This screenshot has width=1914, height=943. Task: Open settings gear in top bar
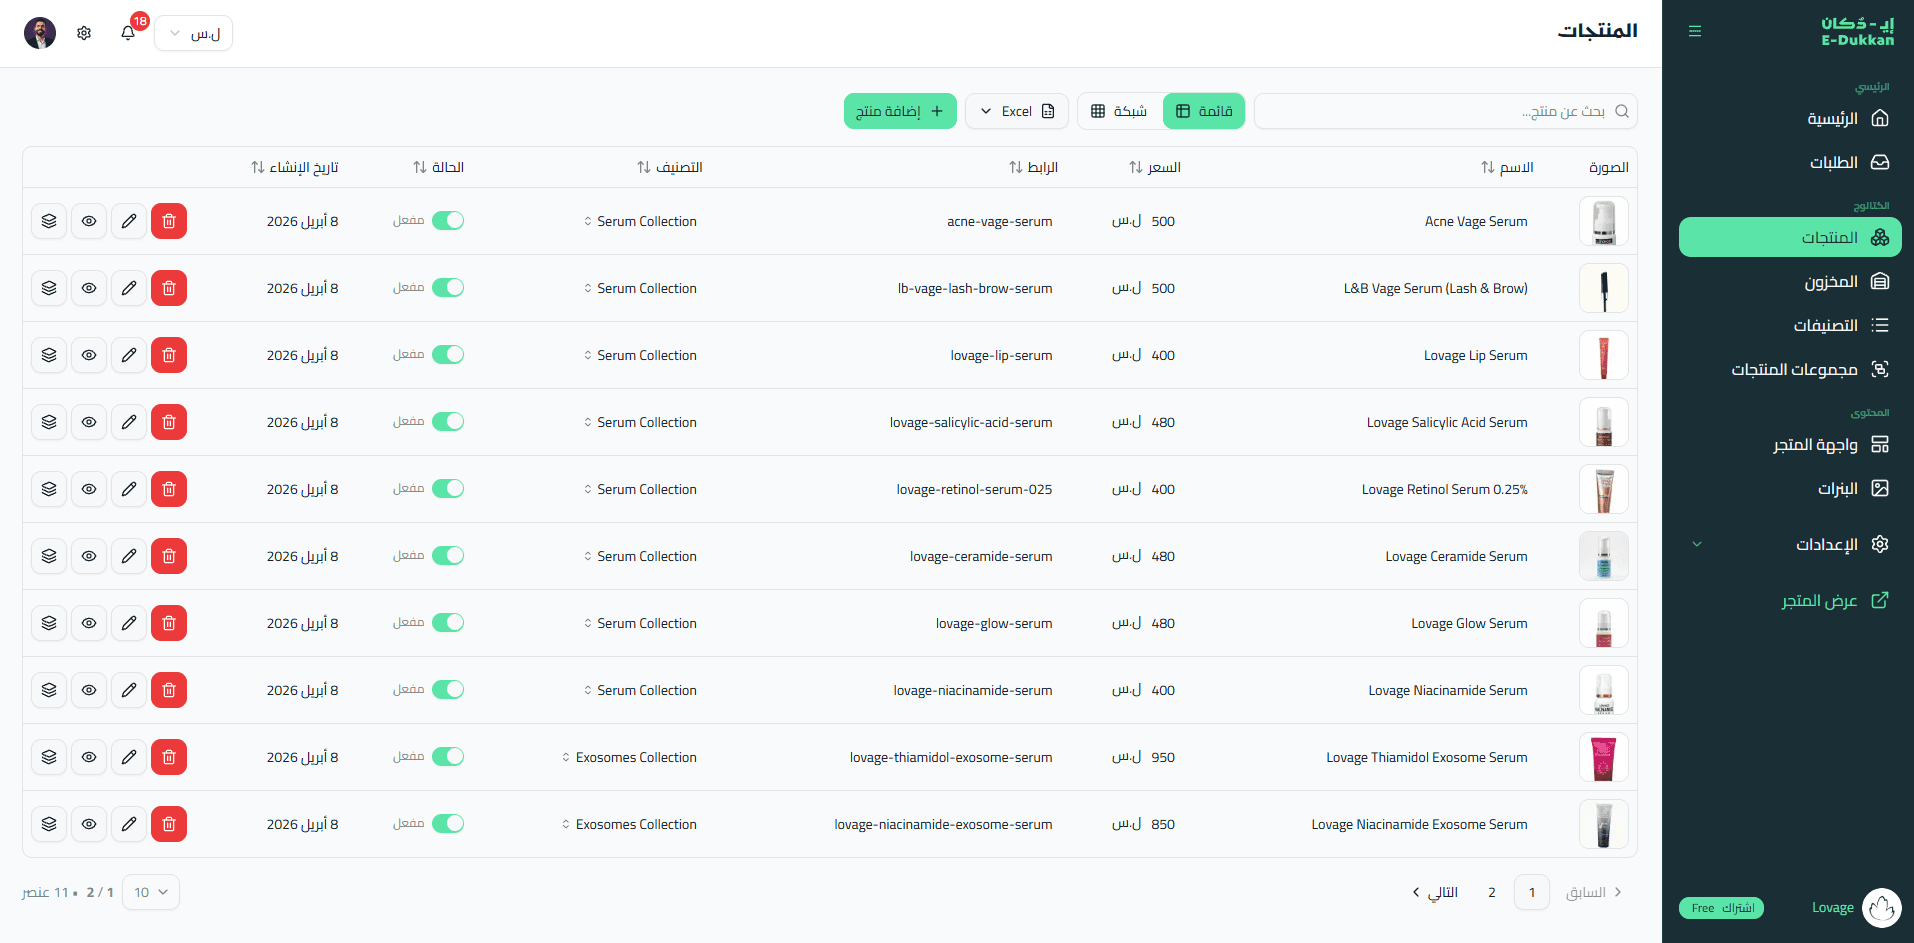[84, 33]
